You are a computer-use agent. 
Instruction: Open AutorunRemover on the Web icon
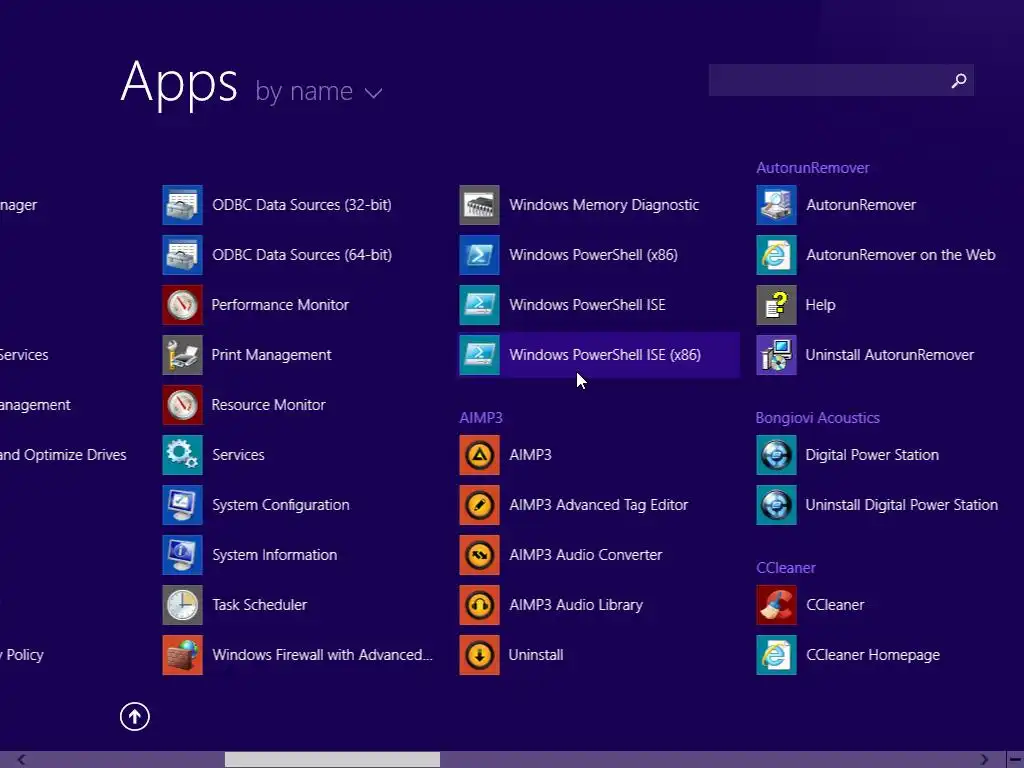pyautogui.click(x=776, y=255)
